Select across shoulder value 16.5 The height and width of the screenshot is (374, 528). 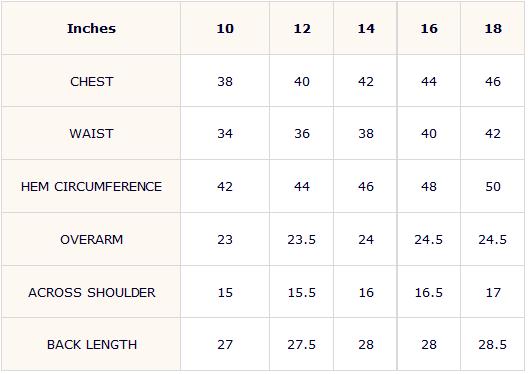(429, 293)
